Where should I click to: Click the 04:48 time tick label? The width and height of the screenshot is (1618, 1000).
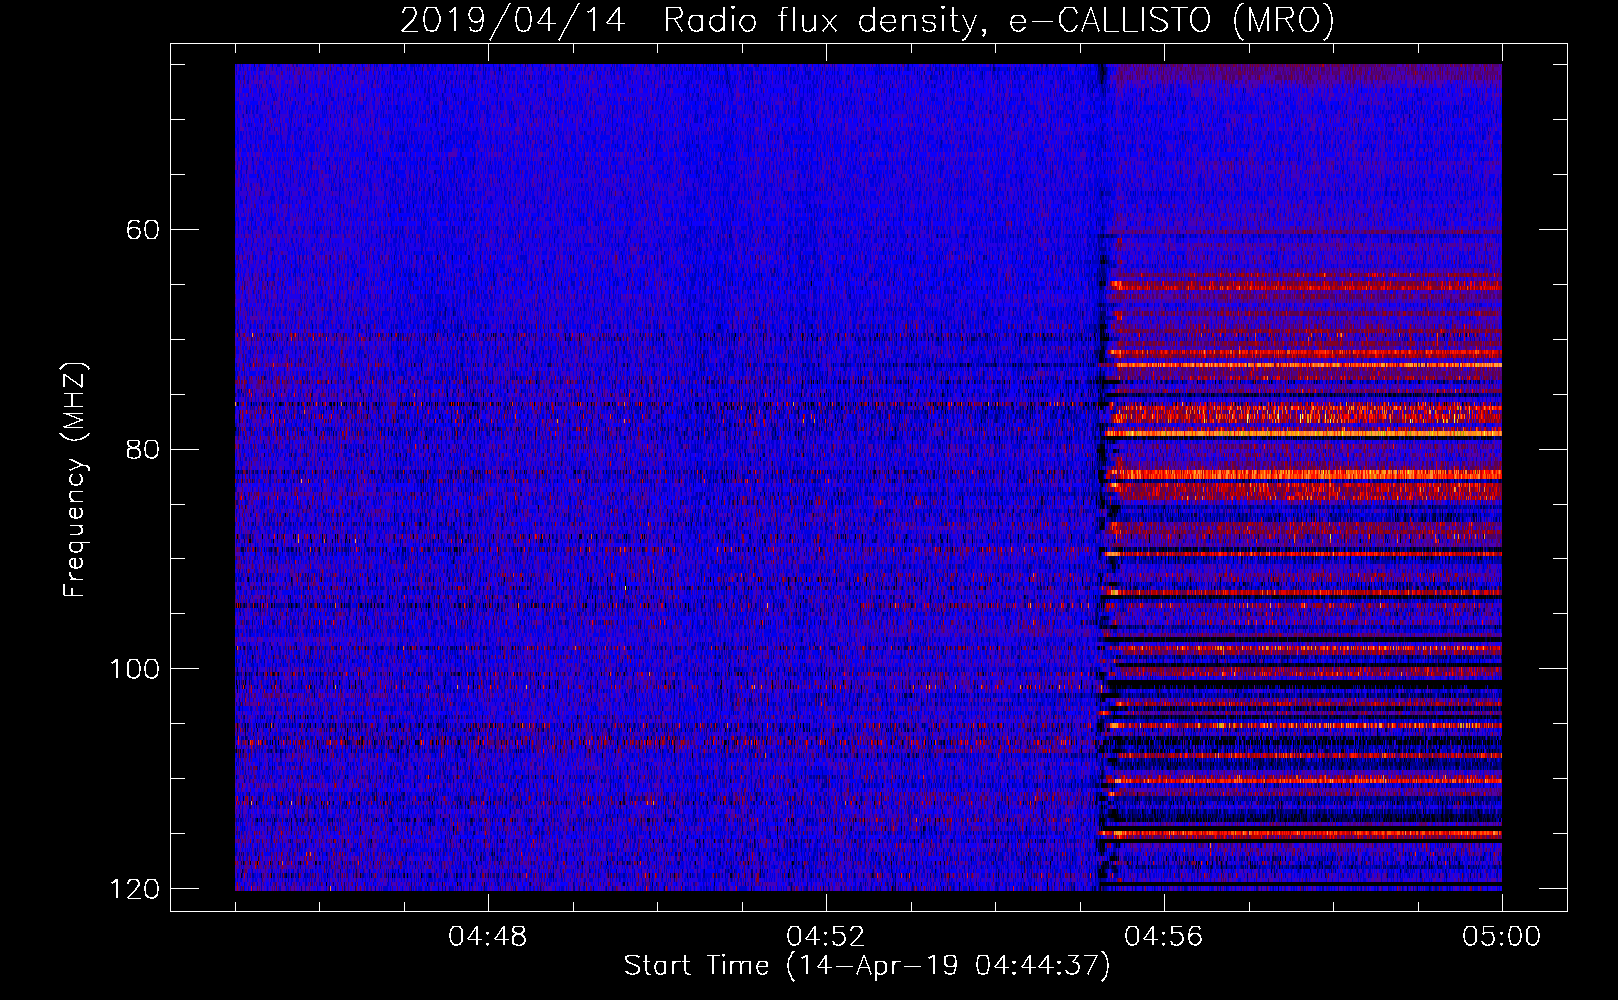[487, 937]
